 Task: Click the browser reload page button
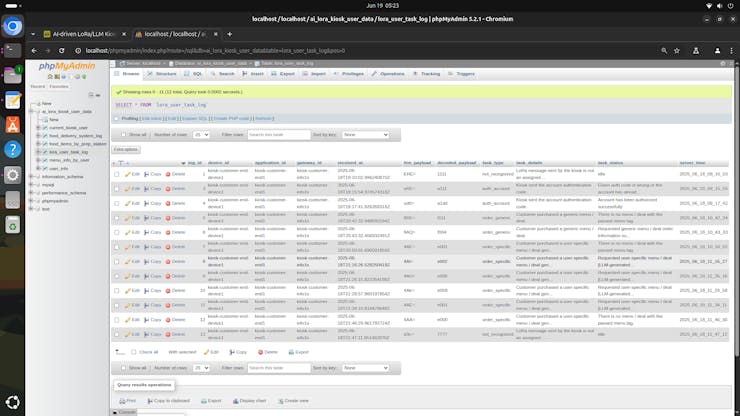(63, 49)
